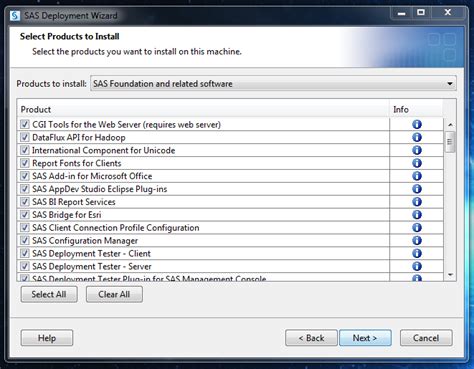The width and height of the screenshot is (474, 369).
Task: Deselect SAS Add-in for Microsoft Office checkbox
Action: pos(25,176)
